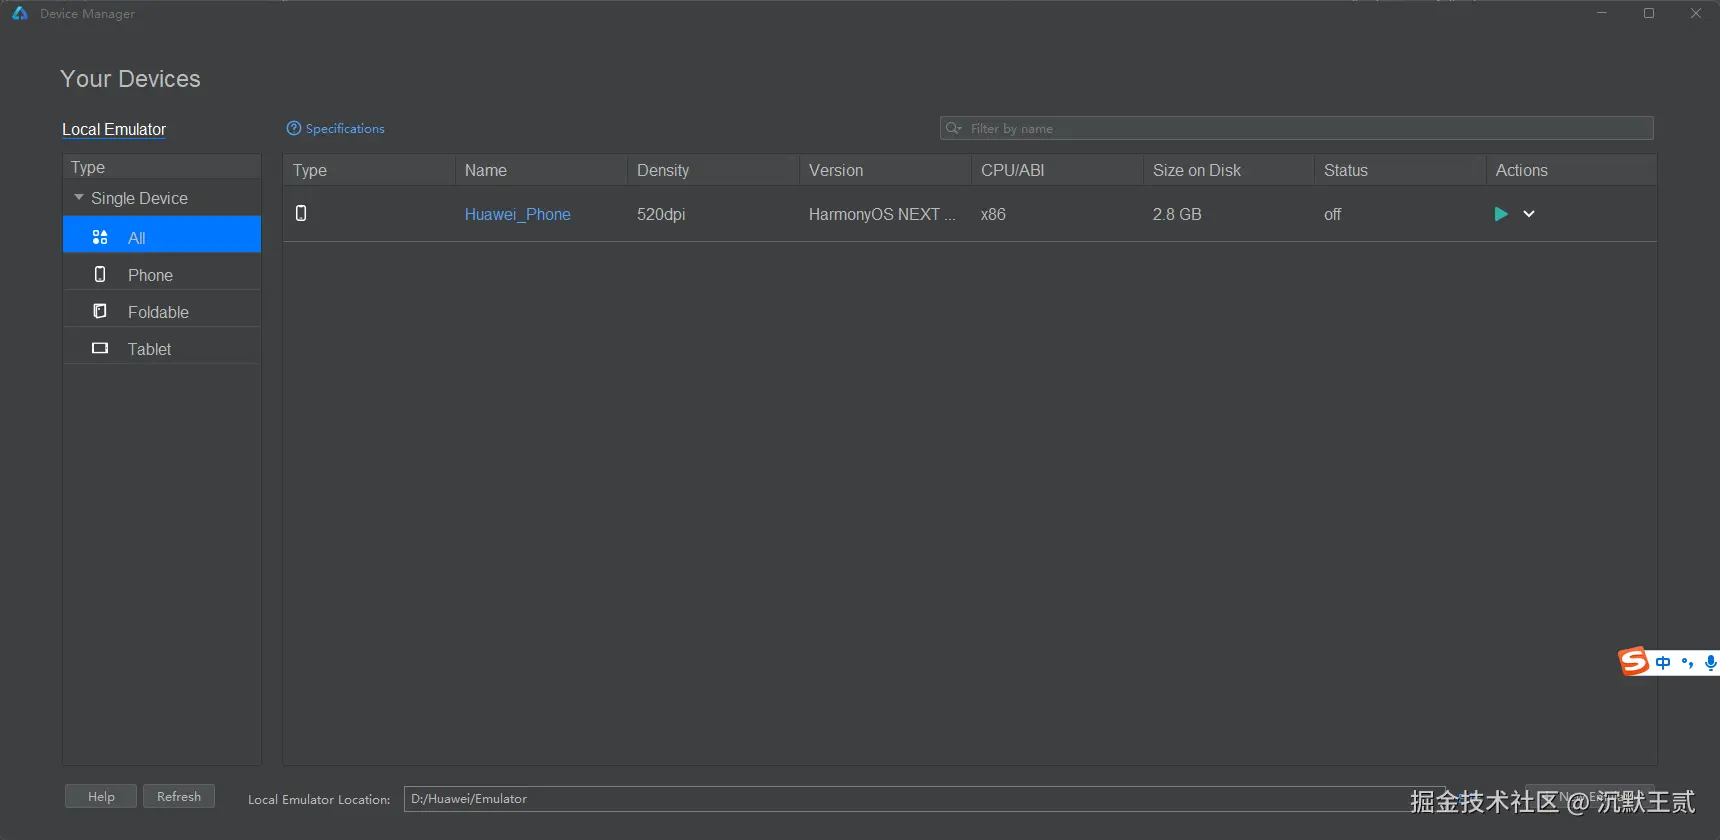1720x840 pixels.
Task: Click the Sogou input method S icon
Action: point(1634,661)
